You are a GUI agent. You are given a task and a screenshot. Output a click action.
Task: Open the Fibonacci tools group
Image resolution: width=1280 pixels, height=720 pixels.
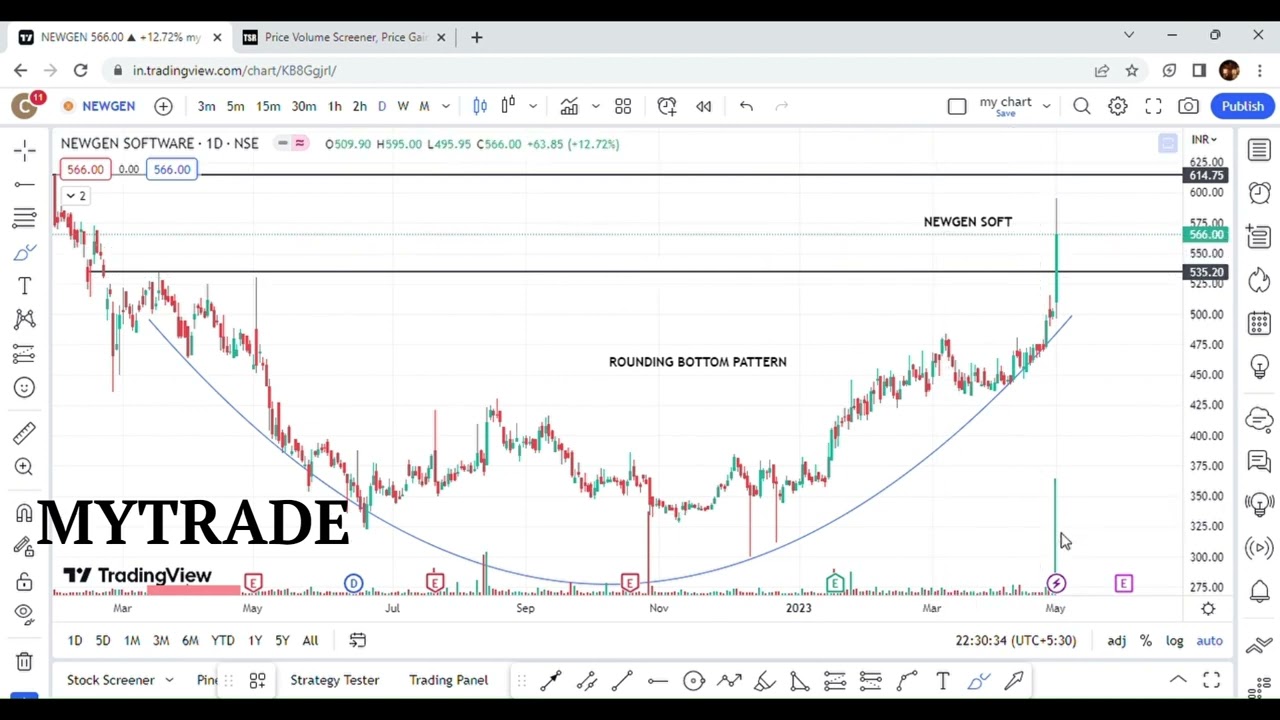pyautogui.click(x=25, y=218)
